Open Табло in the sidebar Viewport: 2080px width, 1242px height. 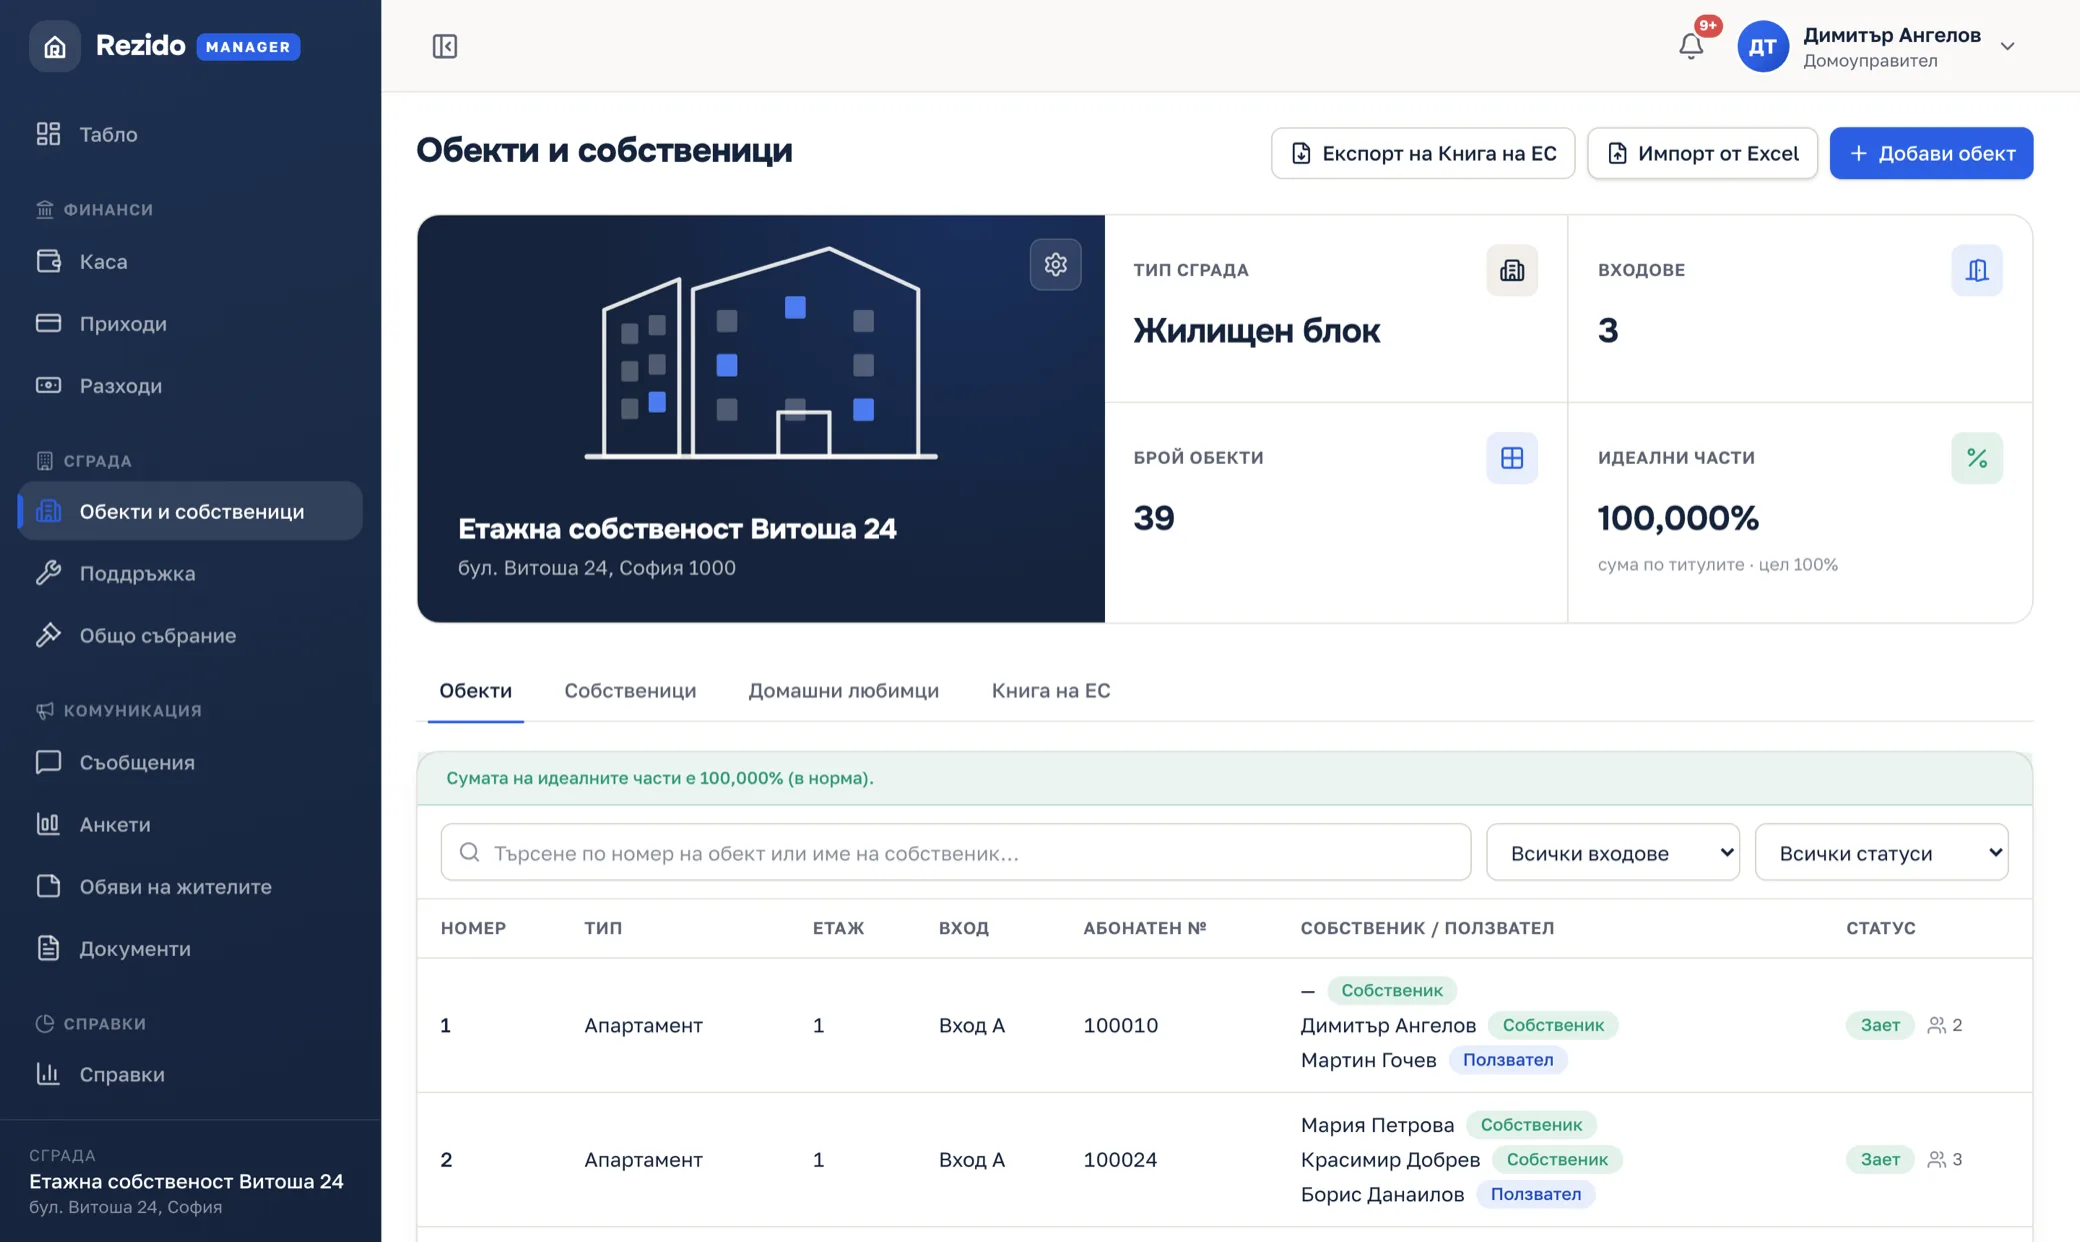pos(190,134)
